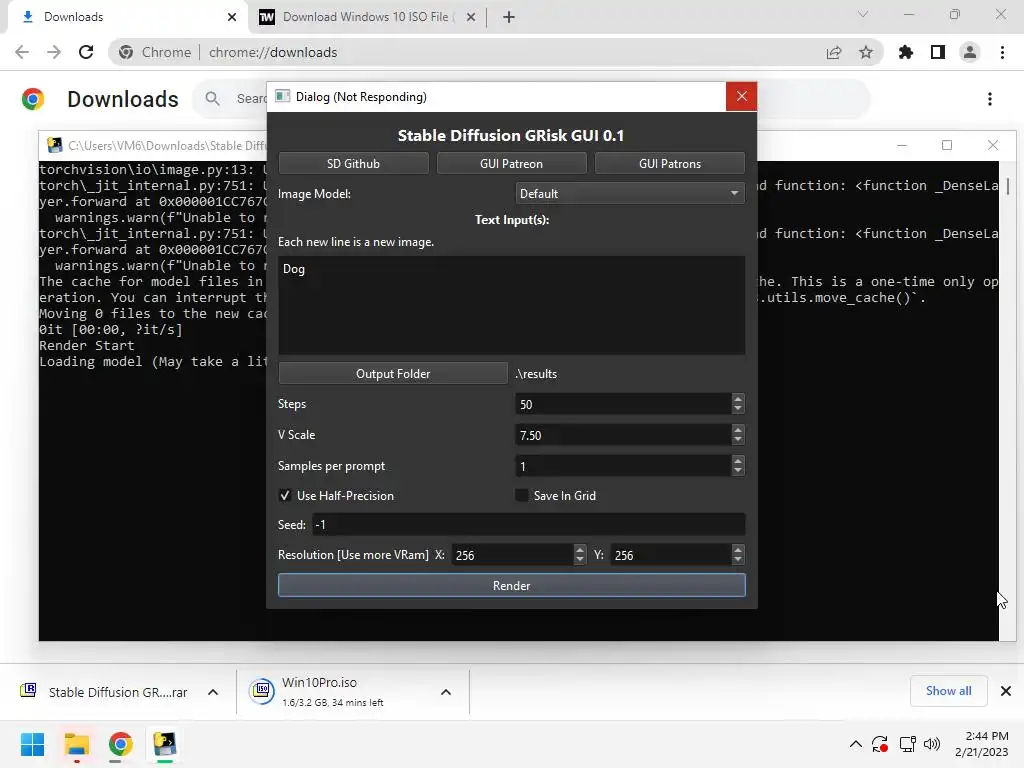Viewport: 1024px width, 768px height.
Task: Open Chrome from the taskbar
Action: [120, 744]
